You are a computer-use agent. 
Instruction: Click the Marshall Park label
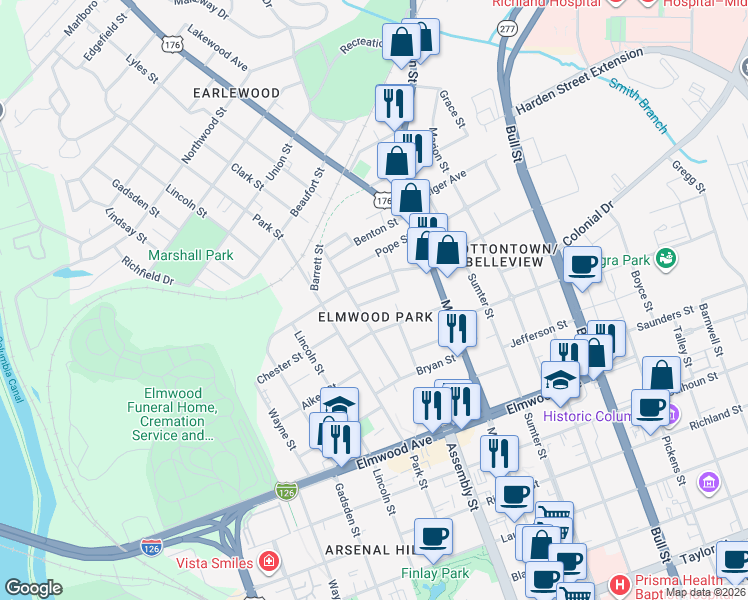pyautogui.click(x=191, y=255)
